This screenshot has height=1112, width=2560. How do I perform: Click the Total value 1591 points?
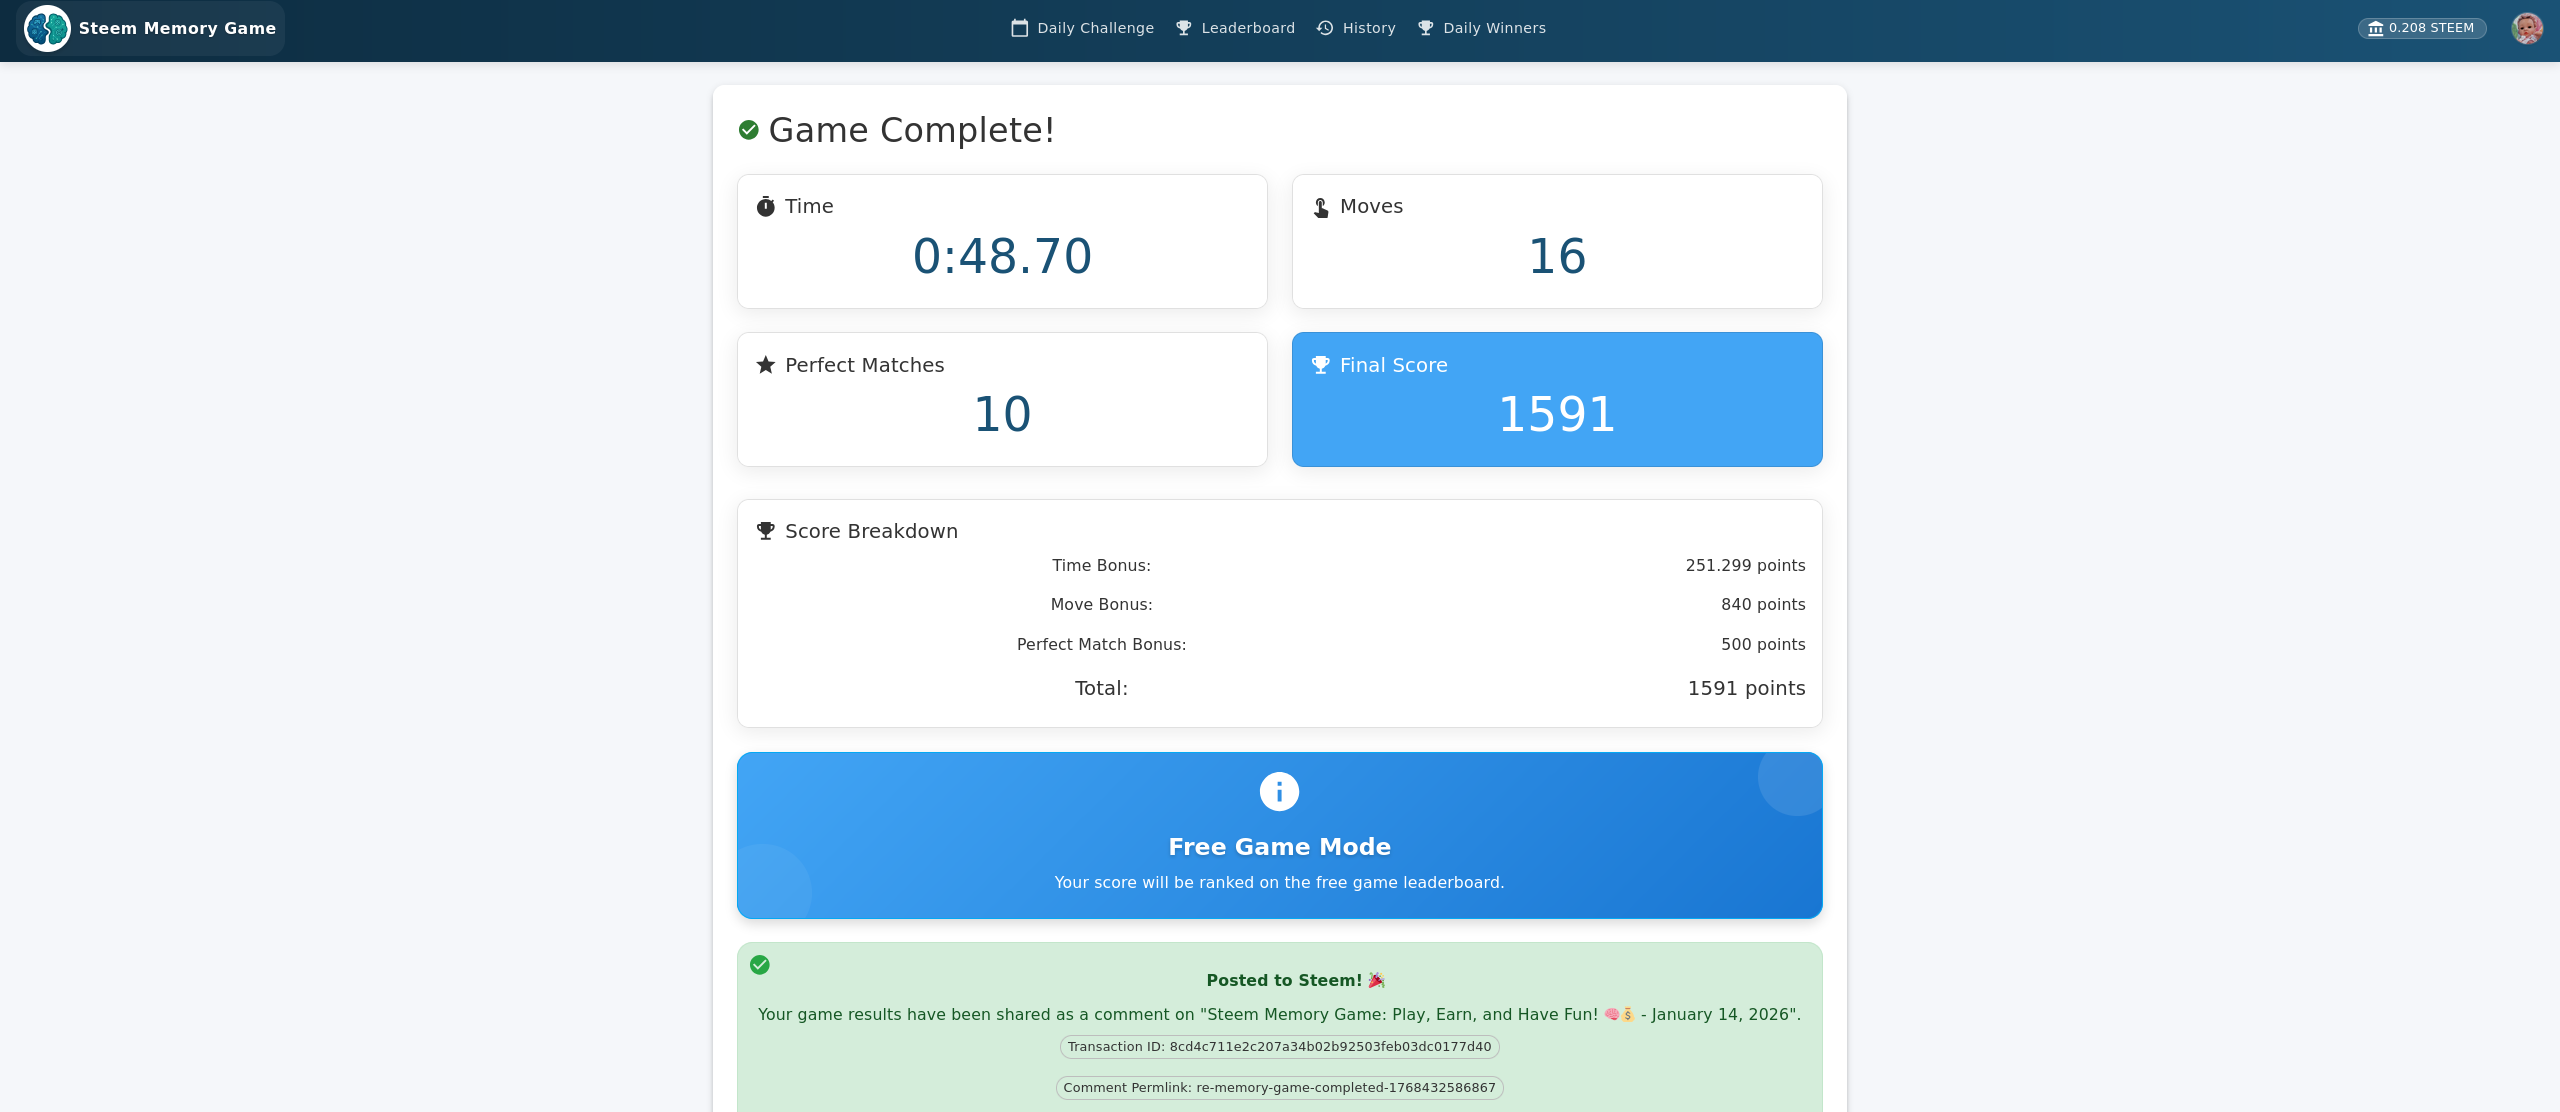(x=1746, y=688)
